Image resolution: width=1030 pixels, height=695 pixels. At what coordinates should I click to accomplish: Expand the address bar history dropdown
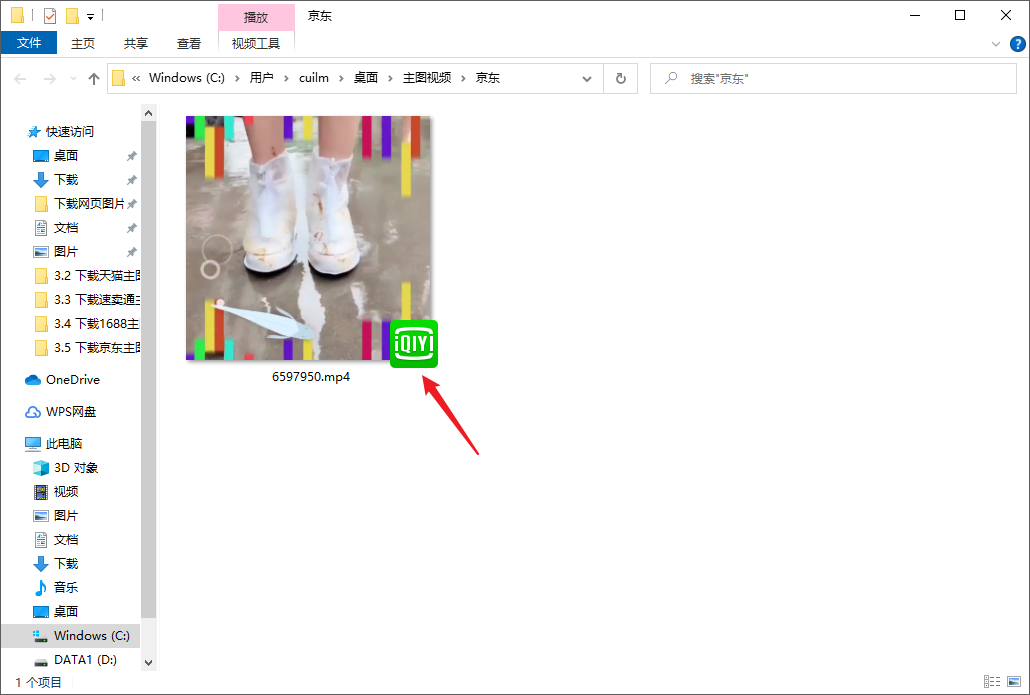click(x=587, y=79)
